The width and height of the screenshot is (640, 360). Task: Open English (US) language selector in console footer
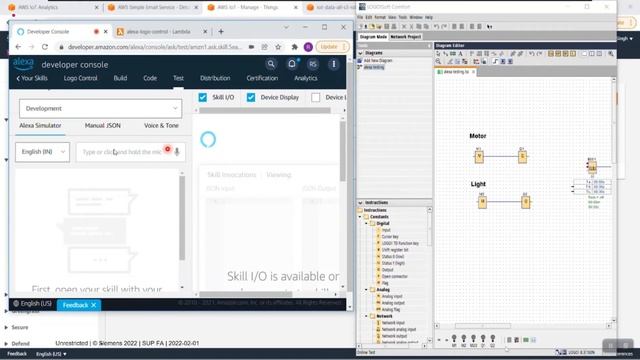click(32, 304)
